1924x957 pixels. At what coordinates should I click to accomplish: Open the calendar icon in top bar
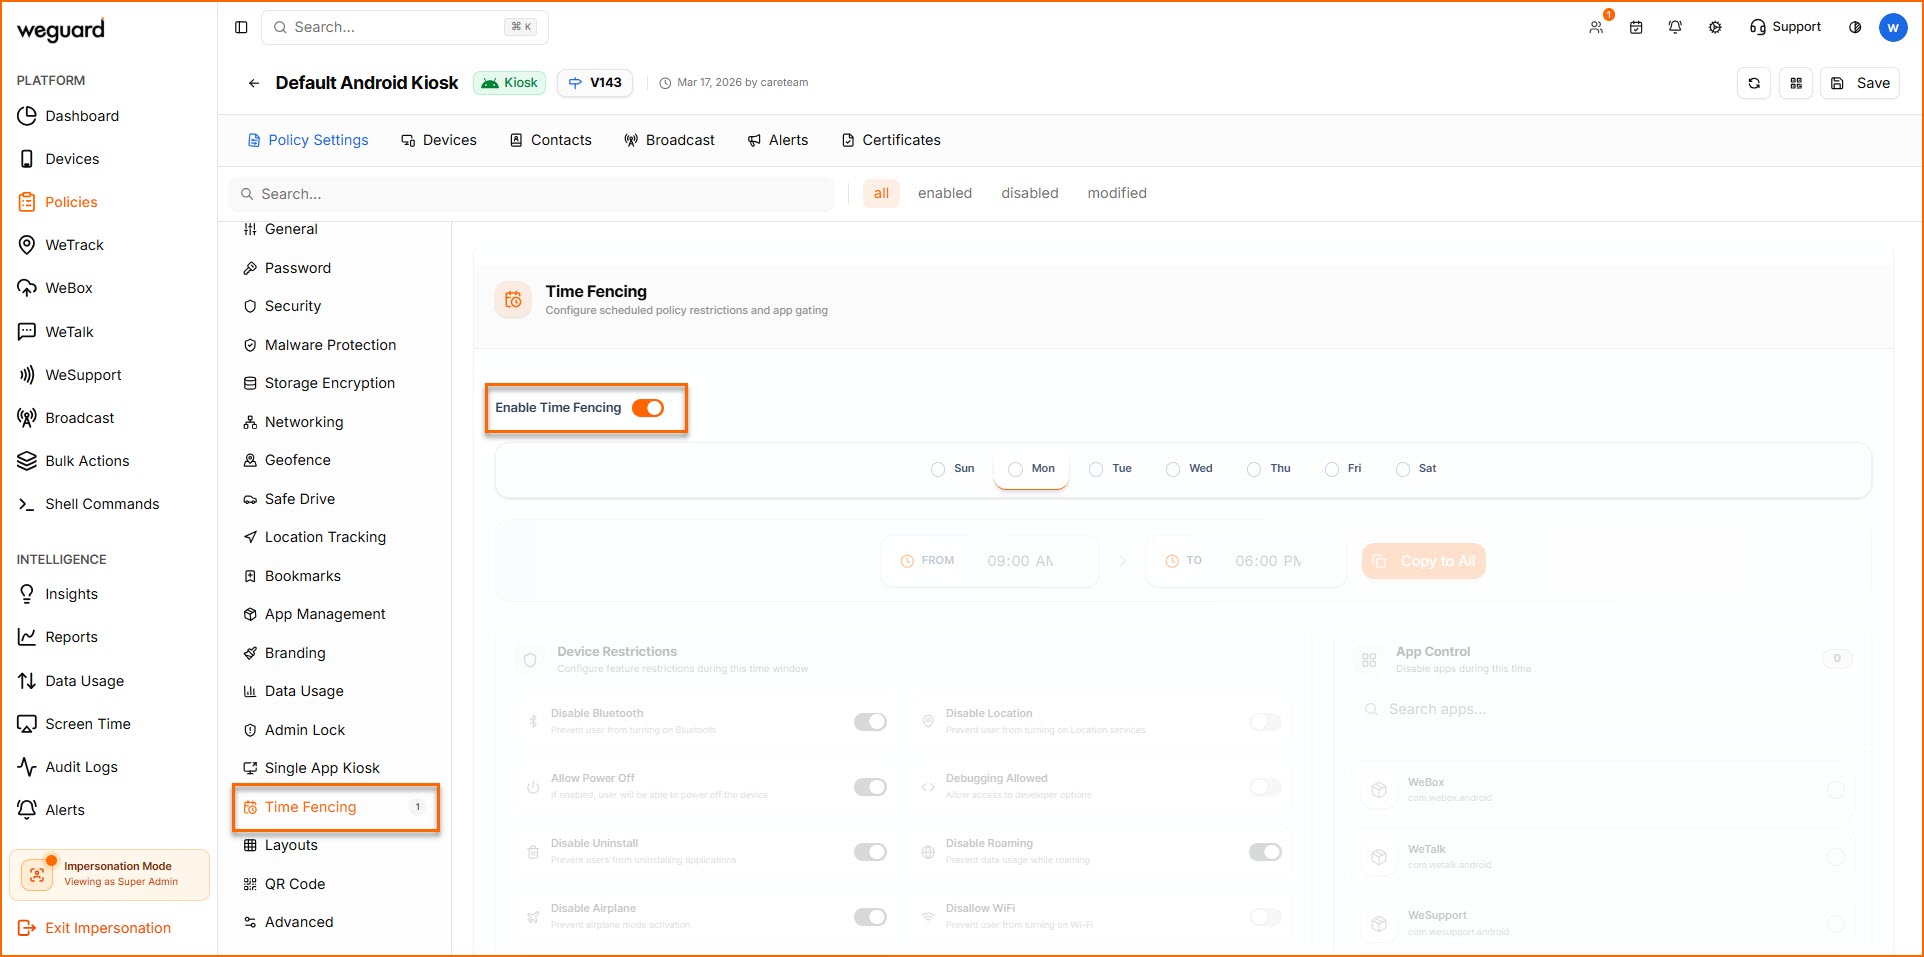click(x=1636, y=27)
